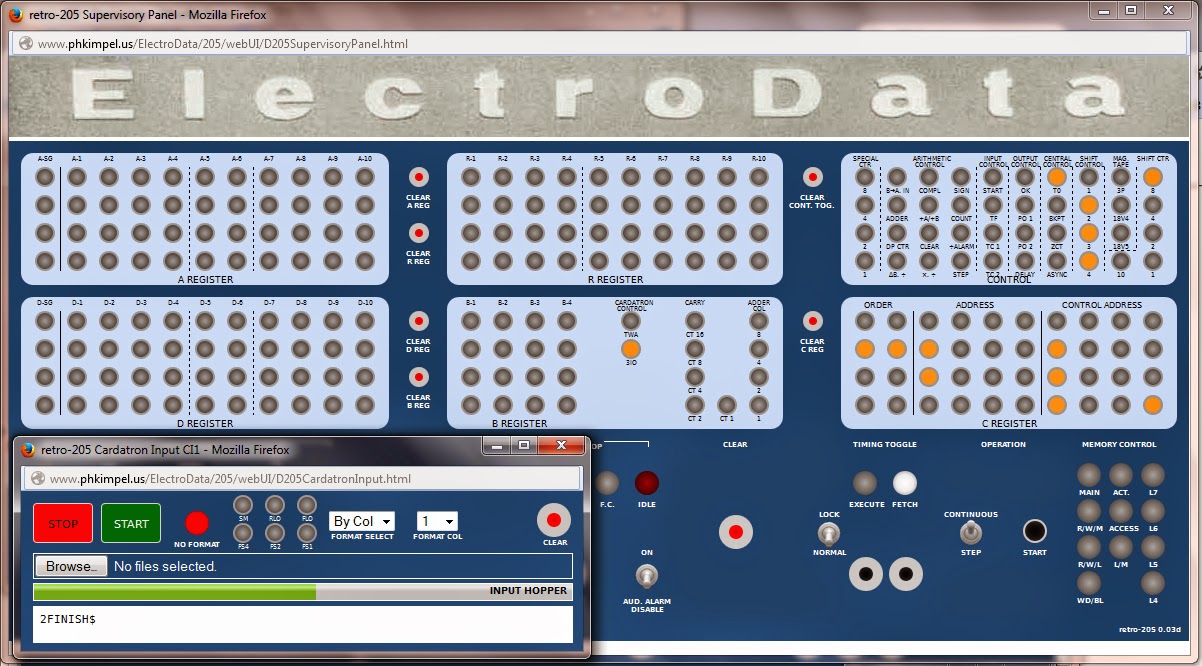Open the FORMAT SELECT dropdown
Image resolution: width=1202 pixels, height=666 pixels.
[362, 521]
